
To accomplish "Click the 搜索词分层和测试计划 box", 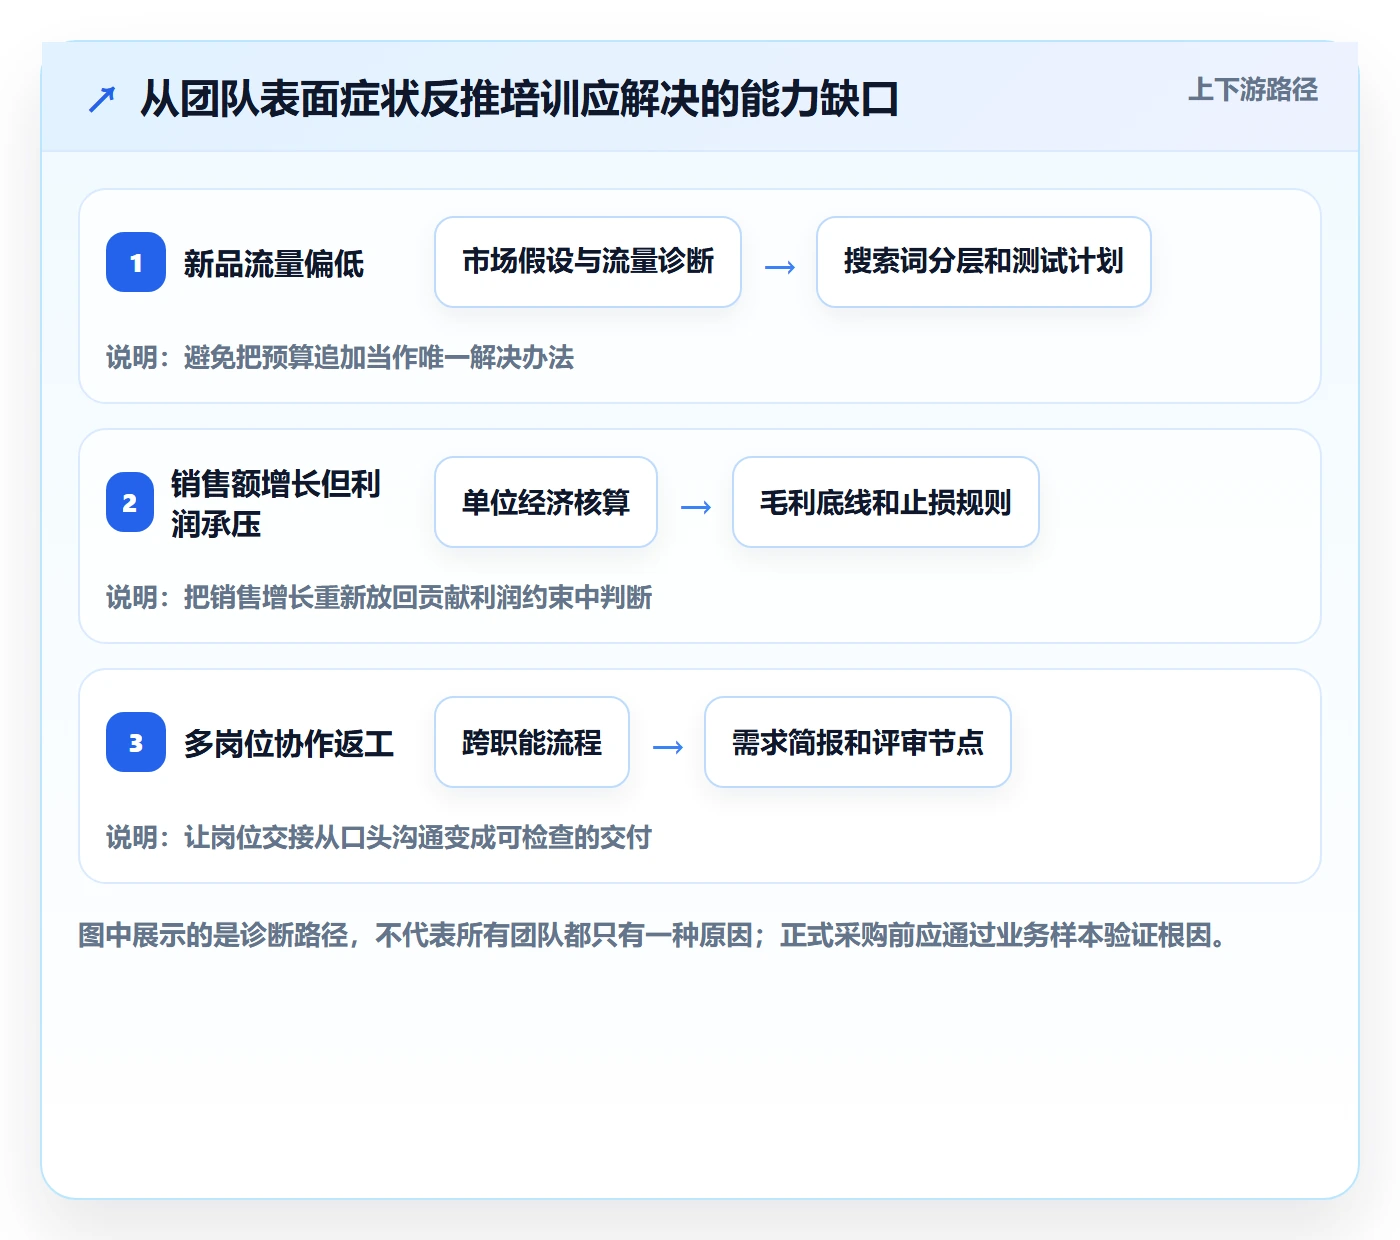I will click(984, 262).
